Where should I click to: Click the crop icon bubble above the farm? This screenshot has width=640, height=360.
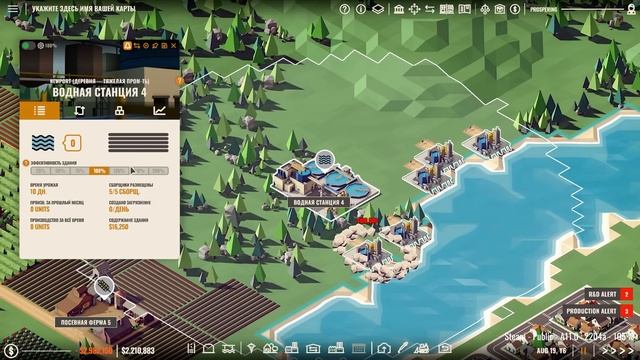coord(104,286)
